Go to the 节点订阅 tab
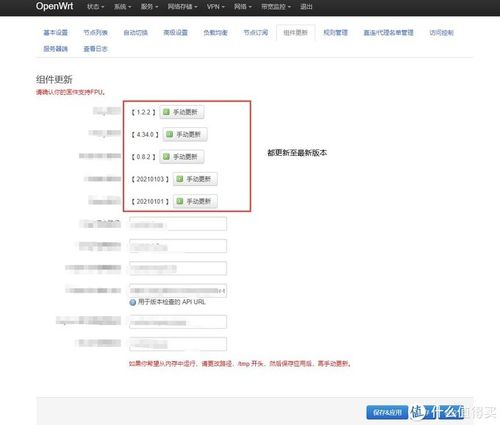The height and width of the screenshot is (425, 500). 256,33
